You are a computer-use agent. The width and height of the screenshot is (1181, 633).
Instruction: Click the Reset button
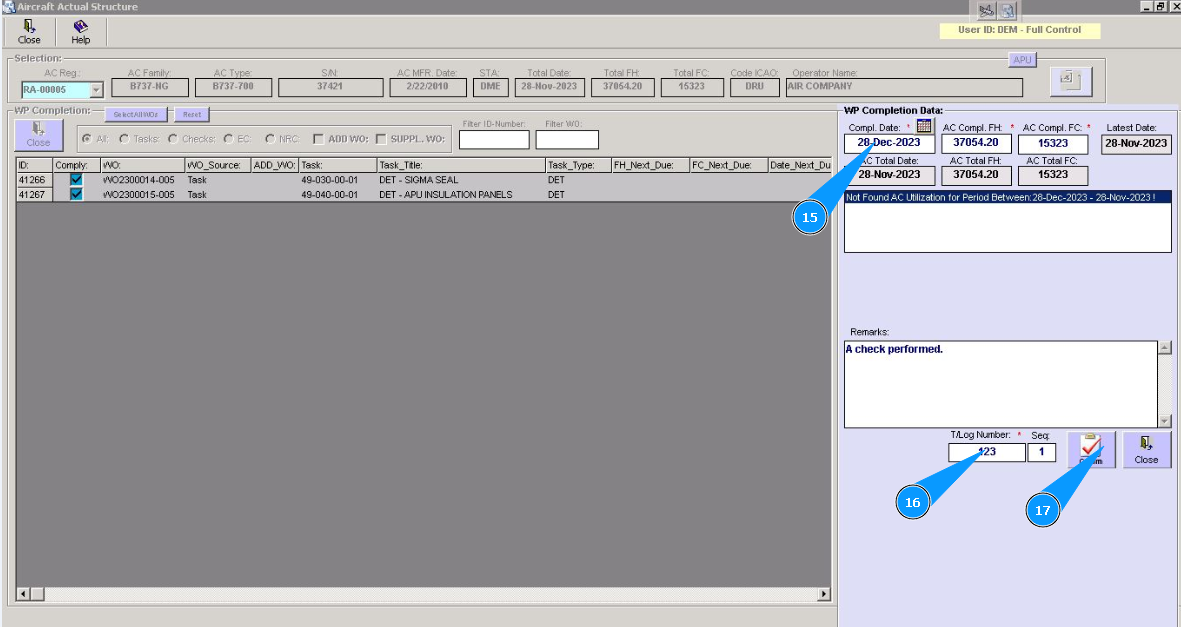pos(192,115)
